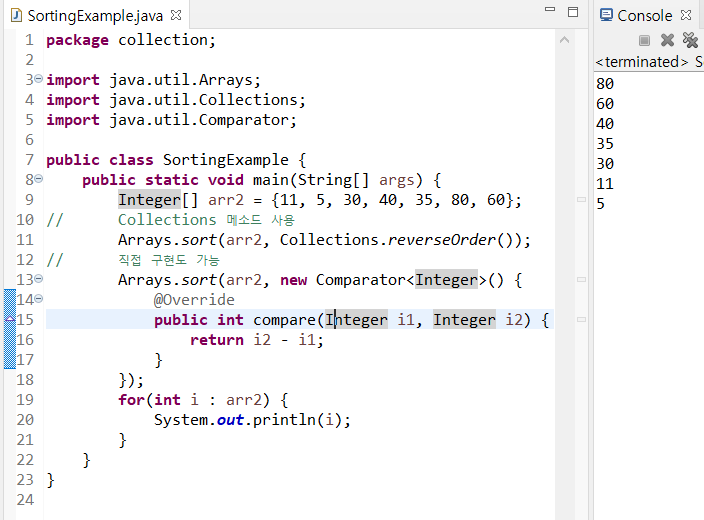The width and height of the screenshot is (704, 520).
Task: Click 'reverseOrder' on line 11
Action: (442, 240)
